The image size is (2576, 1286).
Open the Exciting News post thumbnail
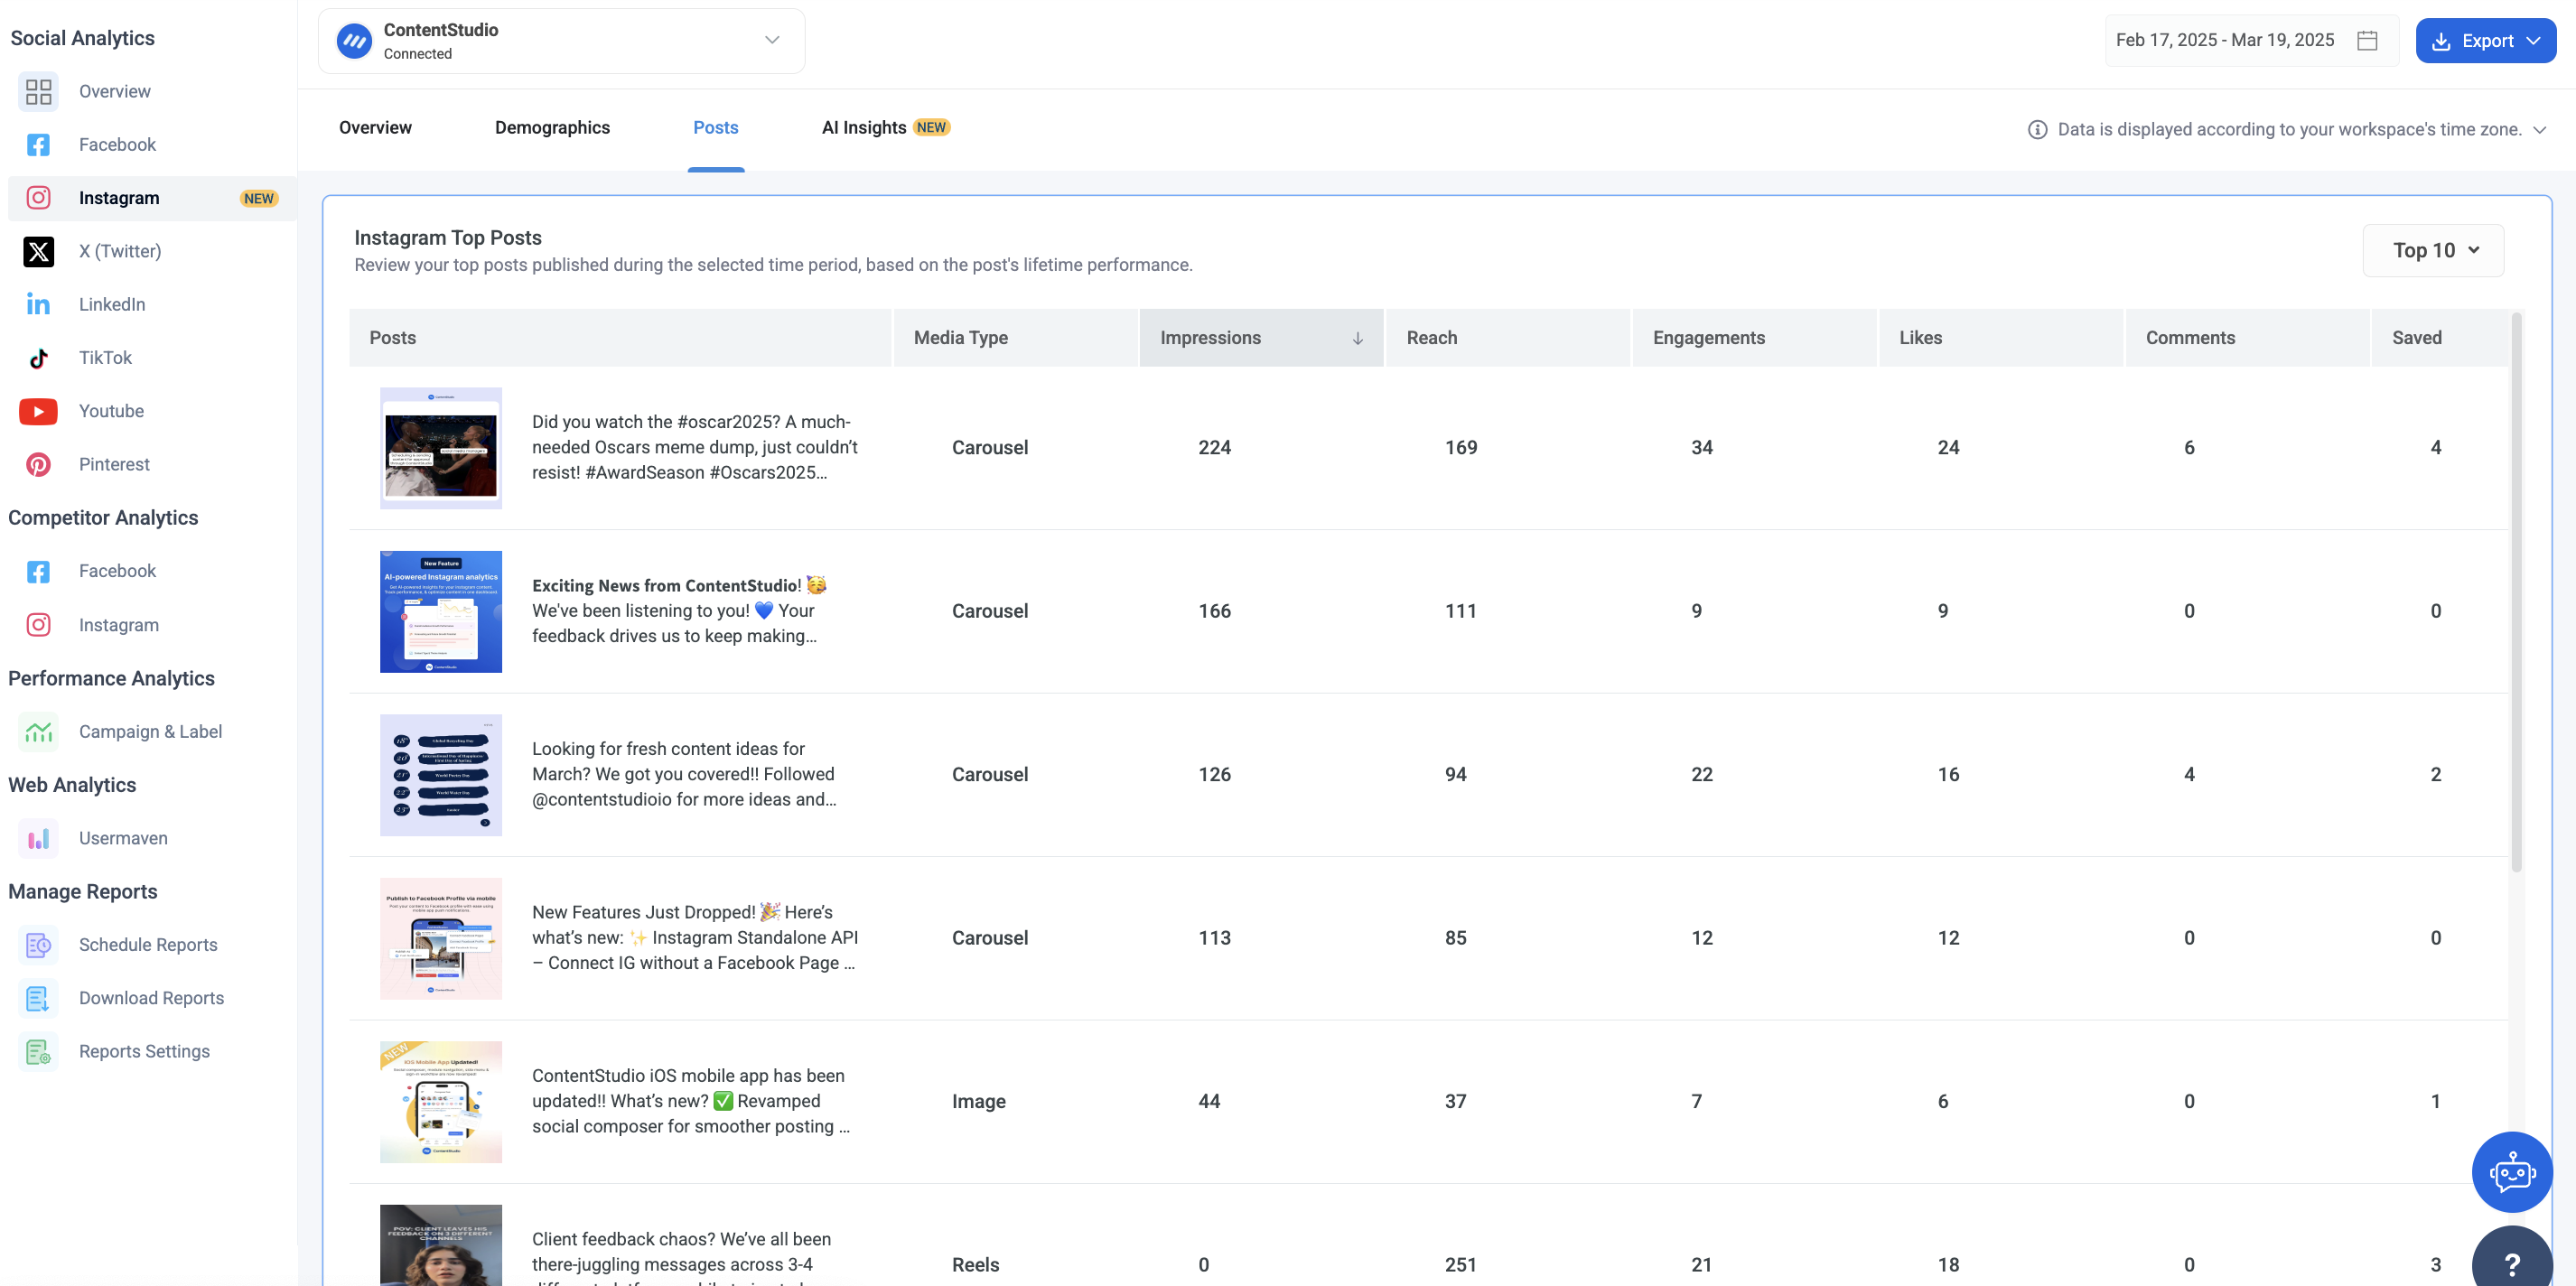441,611
